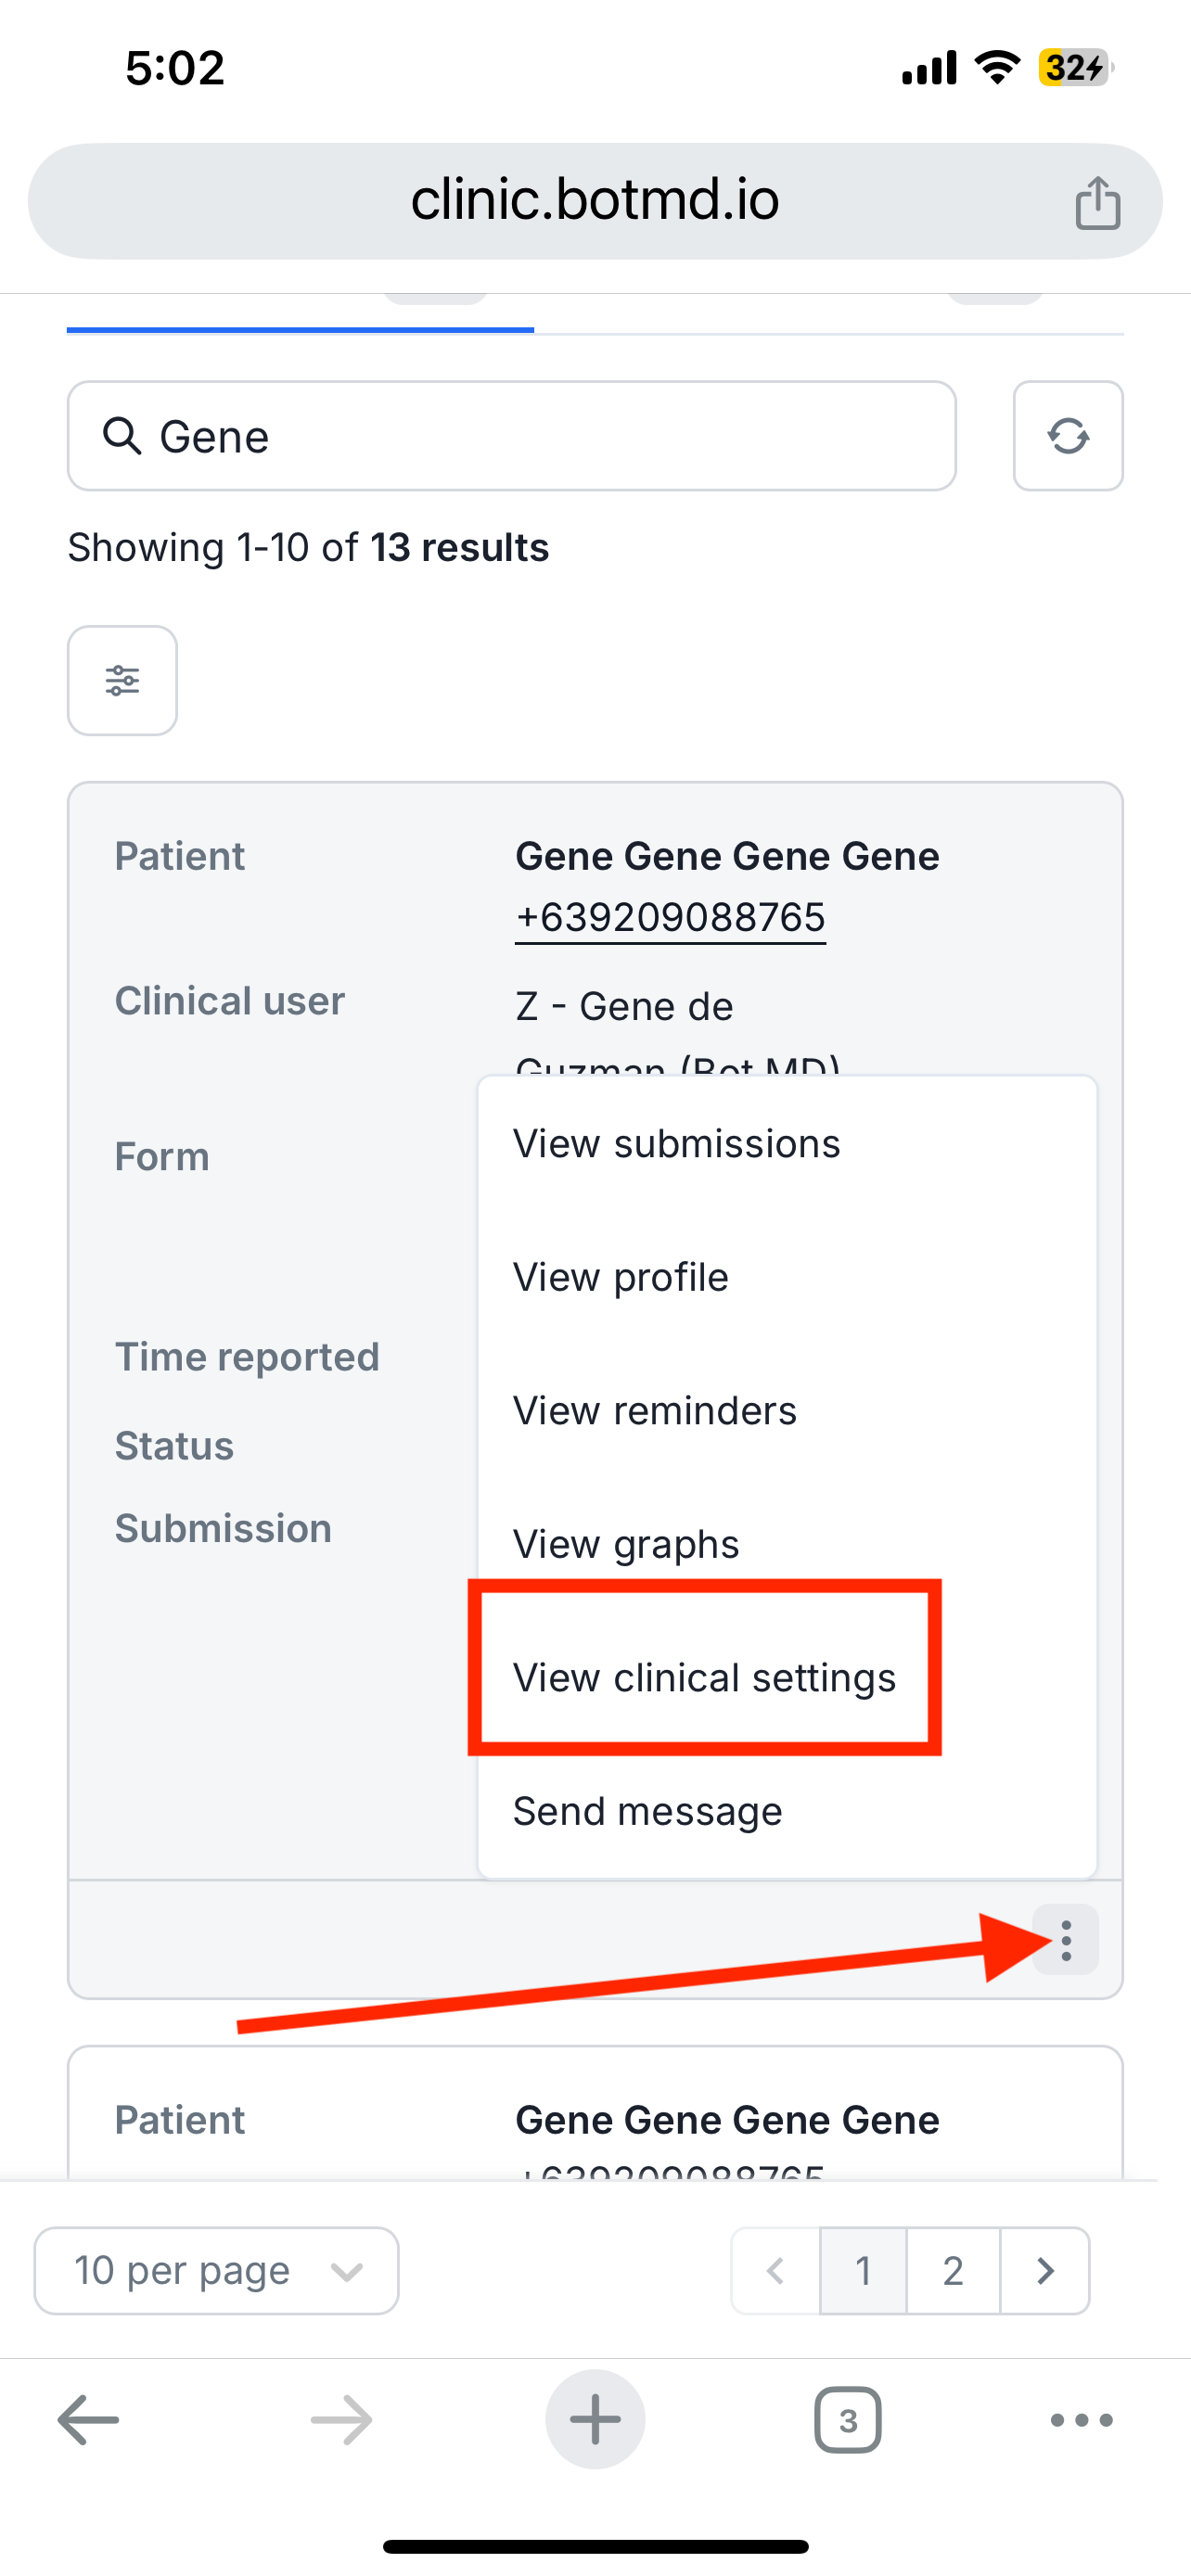Open the 10 per page dropdown
This screenshot has height=2576, width=1191.
coord(216,2270)
